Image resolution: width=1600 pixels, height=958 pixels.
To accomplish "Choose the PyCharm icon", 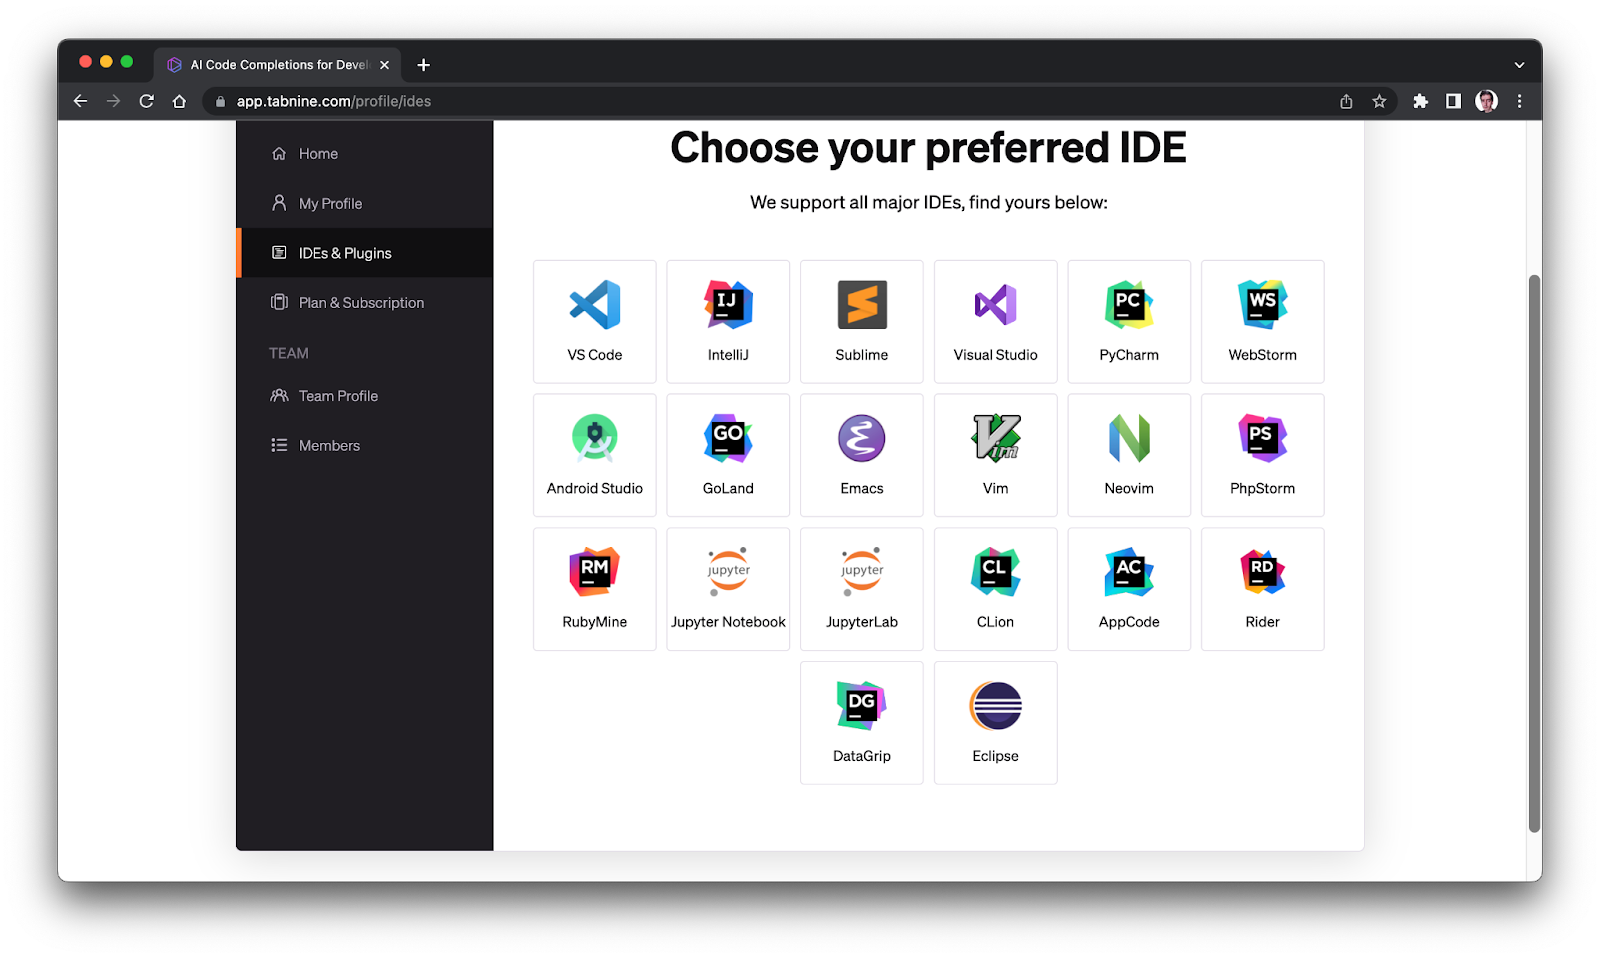I will pyautogui.click(x=1129, y=305).
